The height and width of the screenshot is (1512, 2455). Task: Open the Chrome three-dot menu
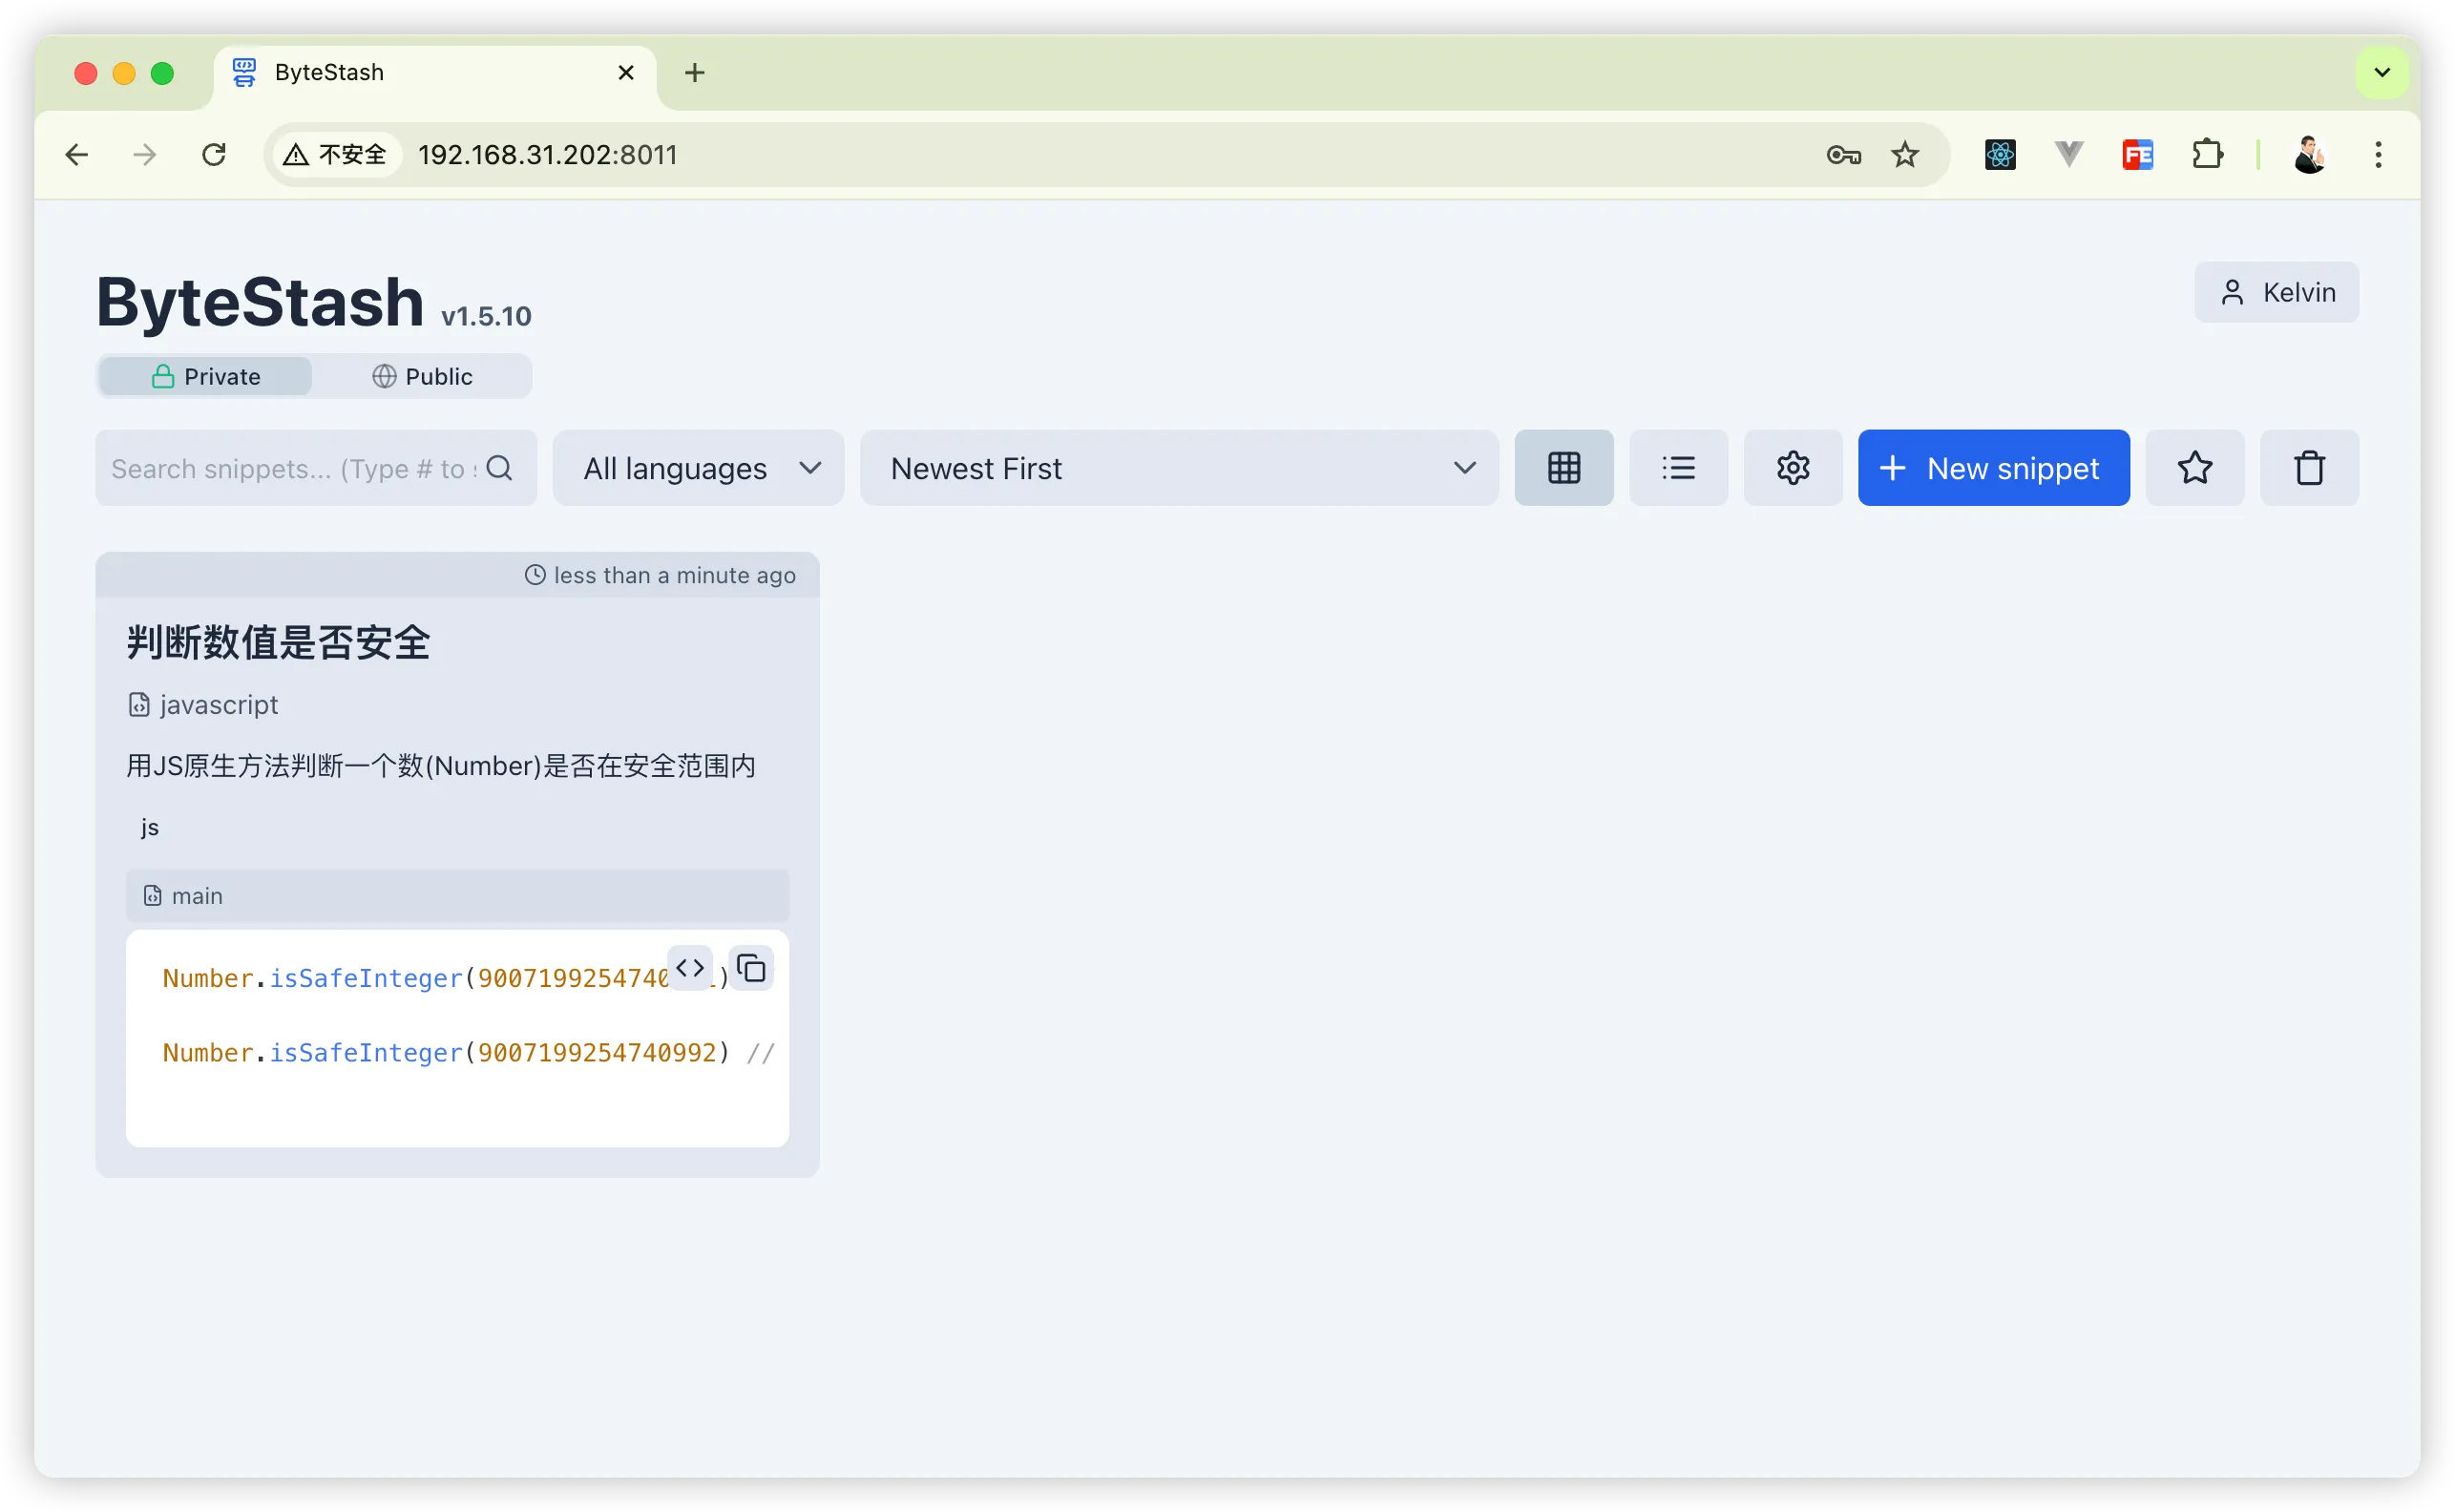pyautogui.click(x=2379, y=155)
